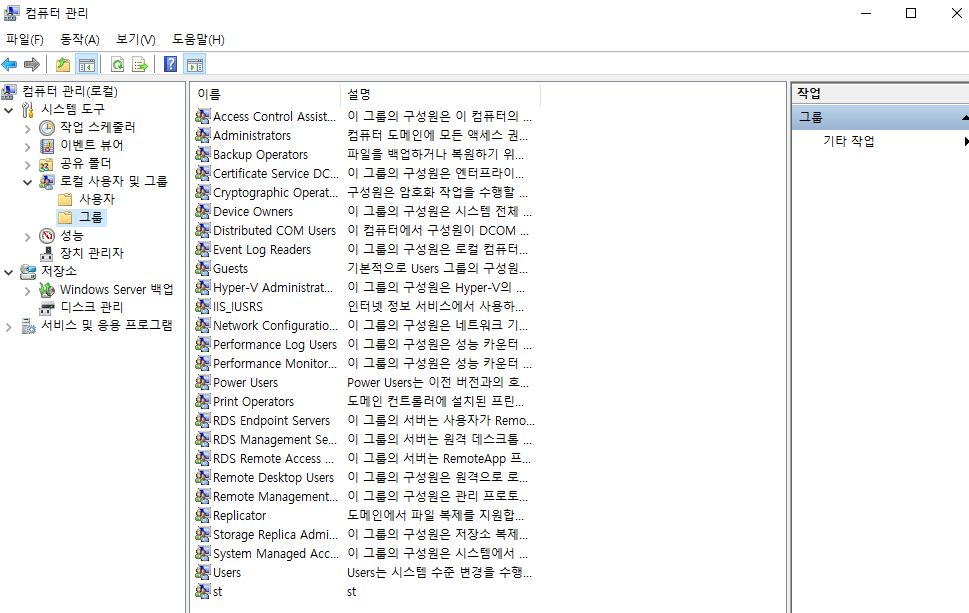This screenshot has width=969, height=613.
Task: Select the Access Control Assistance group
Action: pos(274,116)
